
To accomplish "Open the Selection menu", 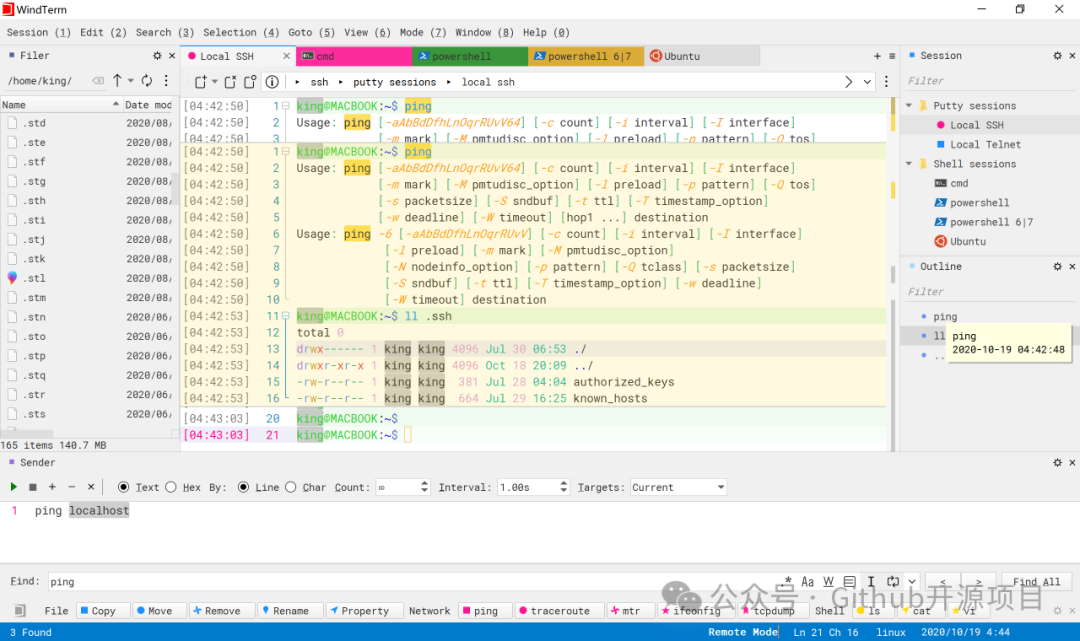I will click(x=241, y=32).
